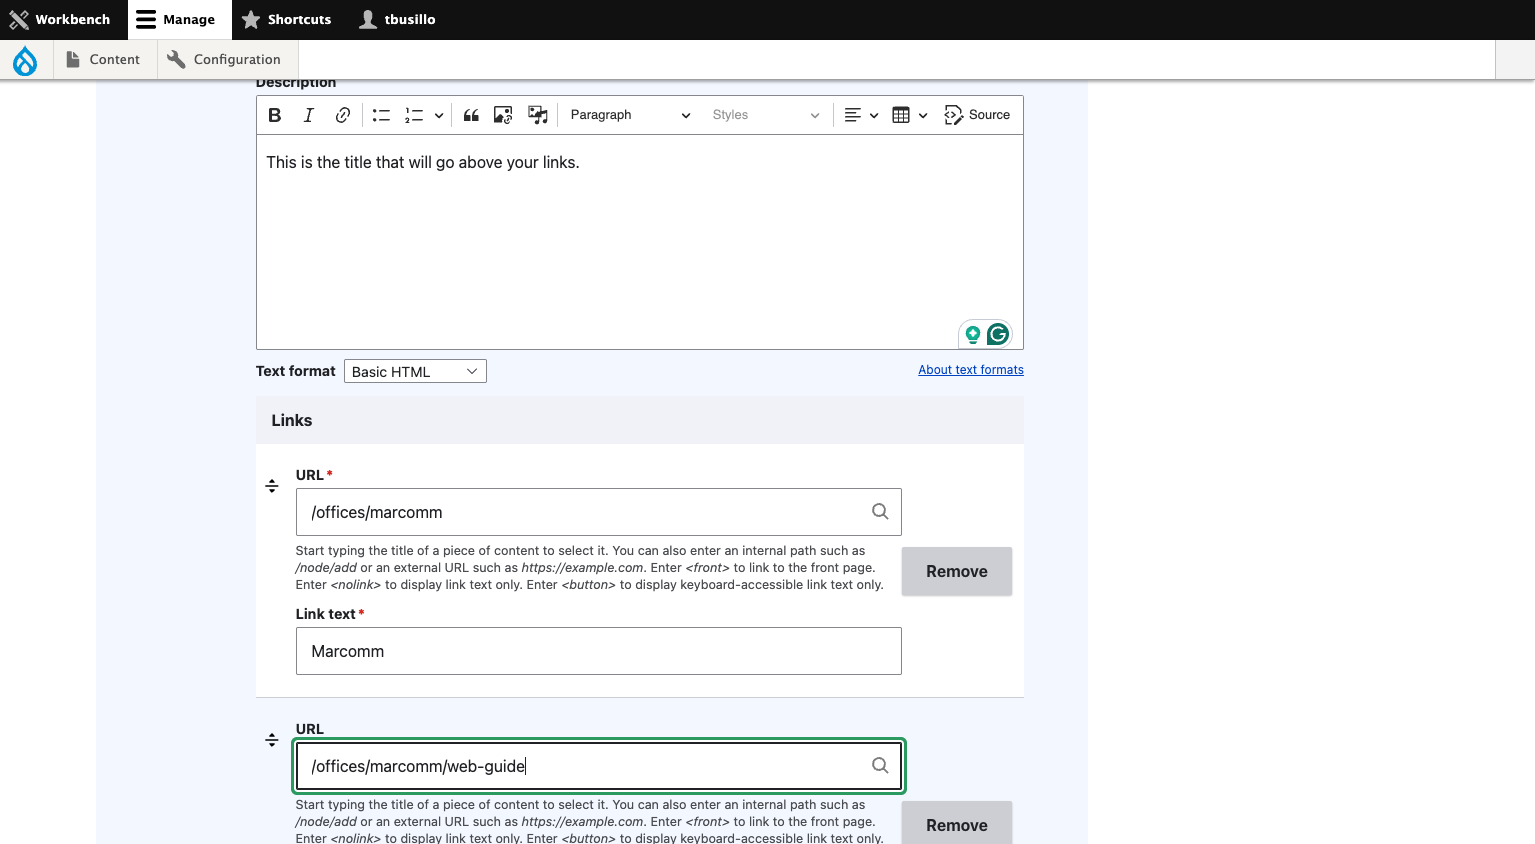Open the Paragraph heading dropdown
1535x844 pixels.
point(630,115)
